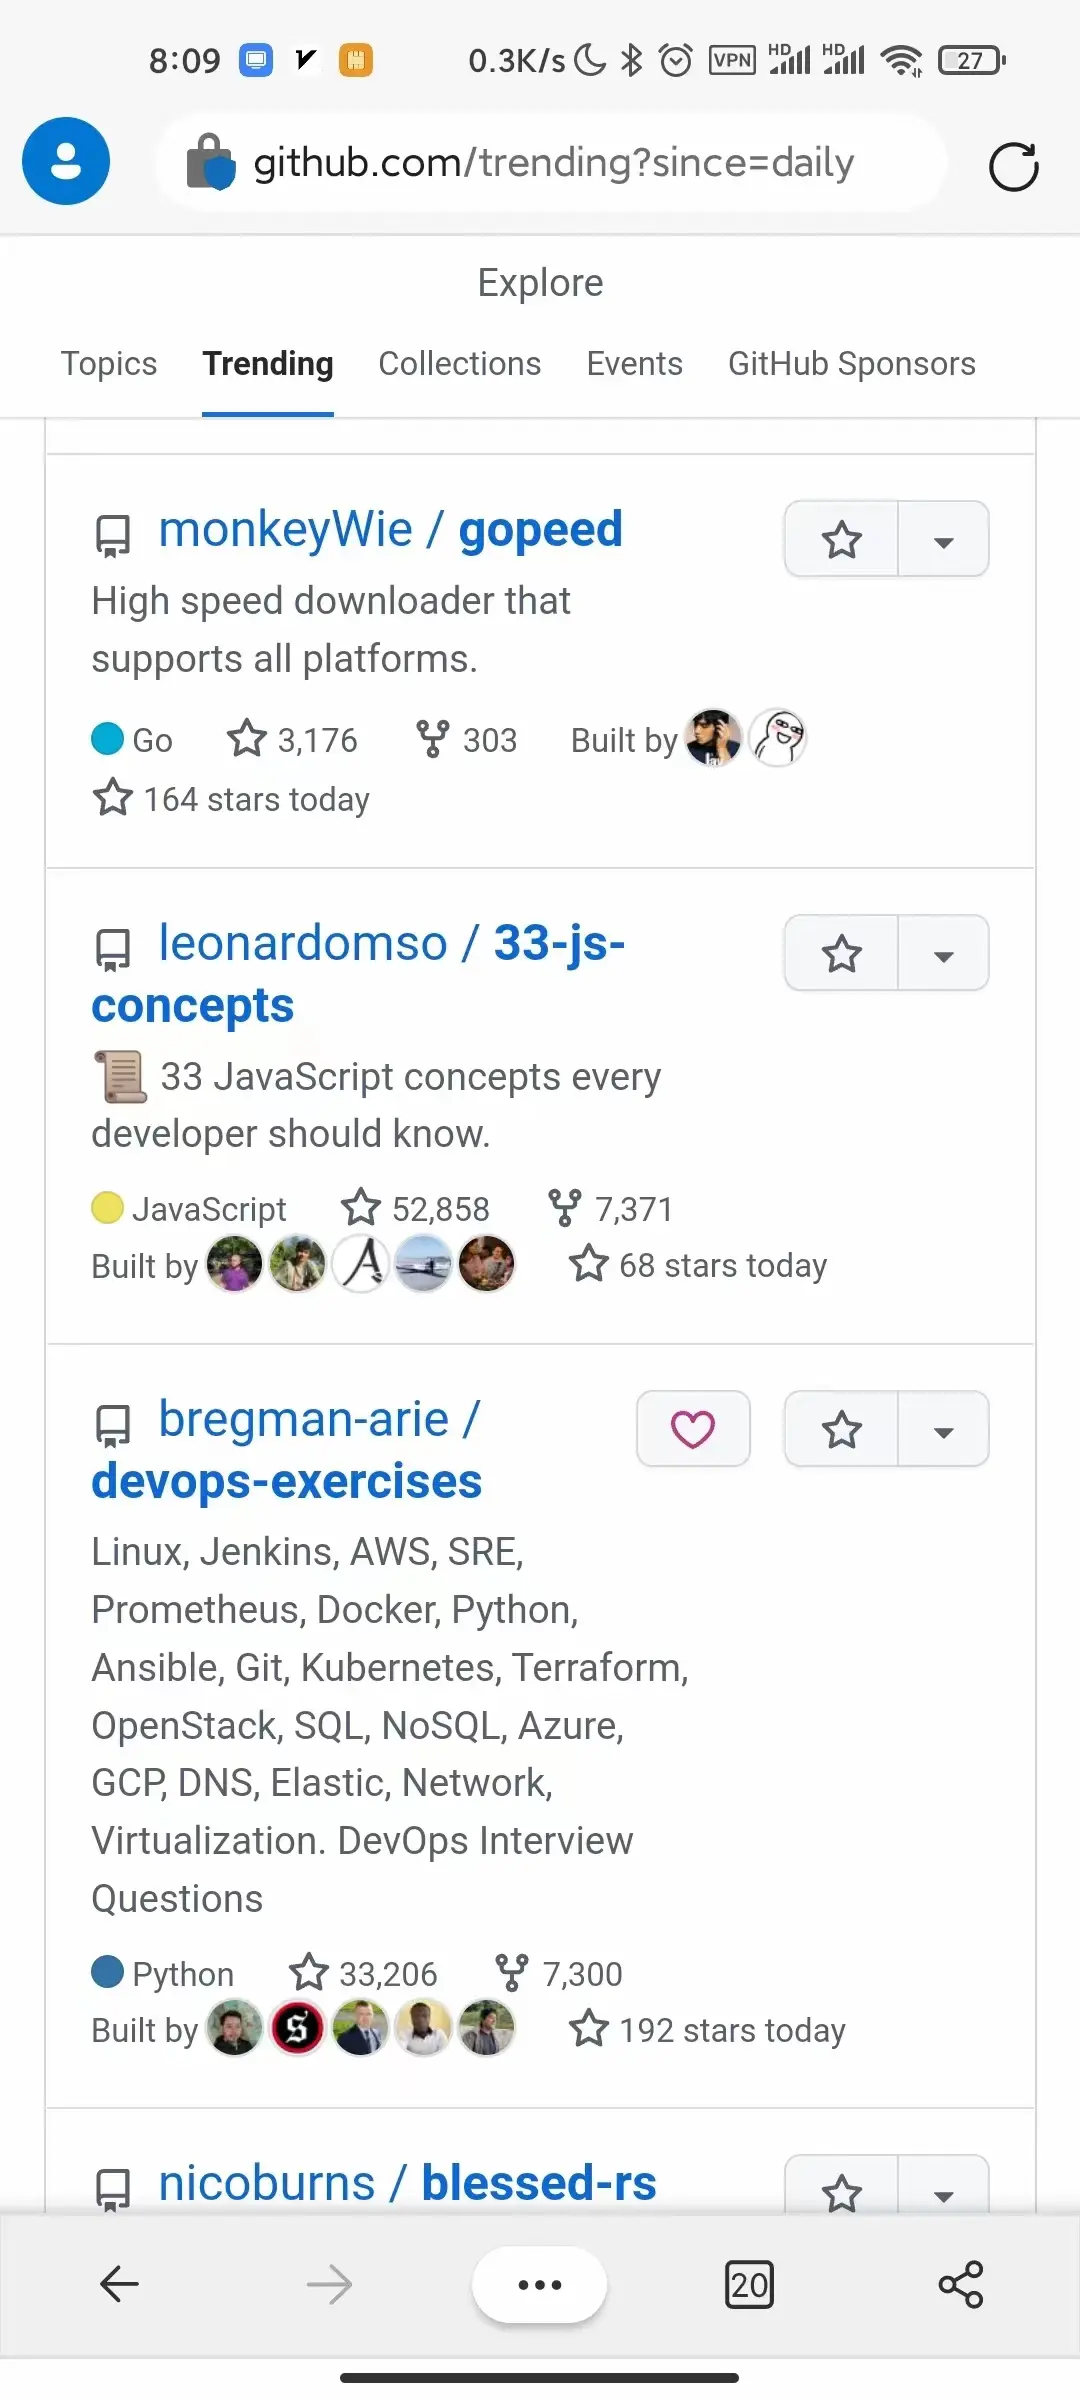This screenshot has height=2400, width=1080.
Task: Click the share icon in the bottom bar
Action: pyautogui.click(x=959, y=2284)
